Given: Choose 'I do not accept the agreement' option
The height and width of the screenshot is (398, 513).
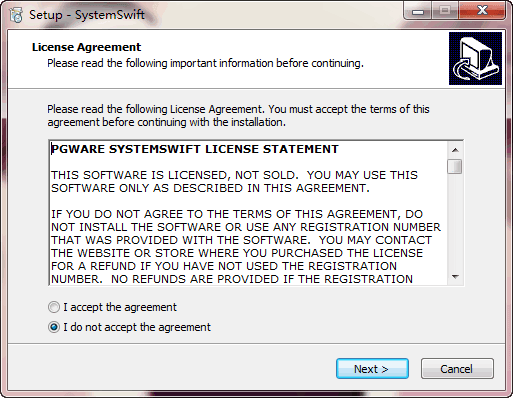Looking at the screenshot, I should click(x=54, y=327).
